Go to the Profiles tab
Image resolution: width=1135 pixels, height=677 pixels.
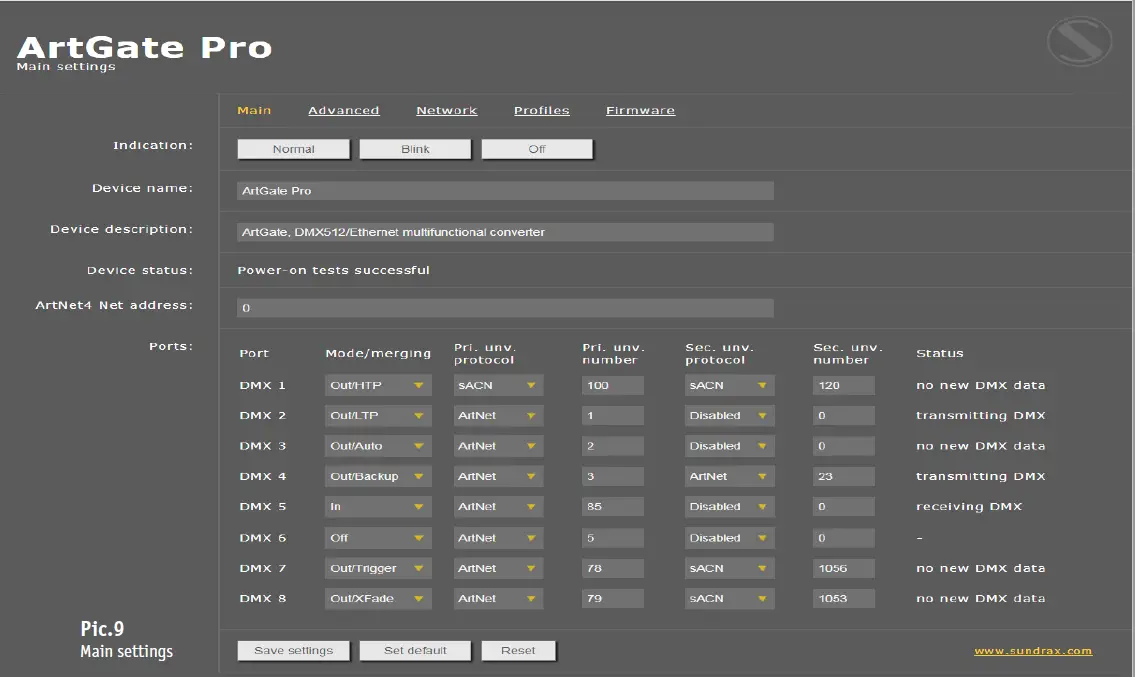pyautogui.click(x=541, y=111)
